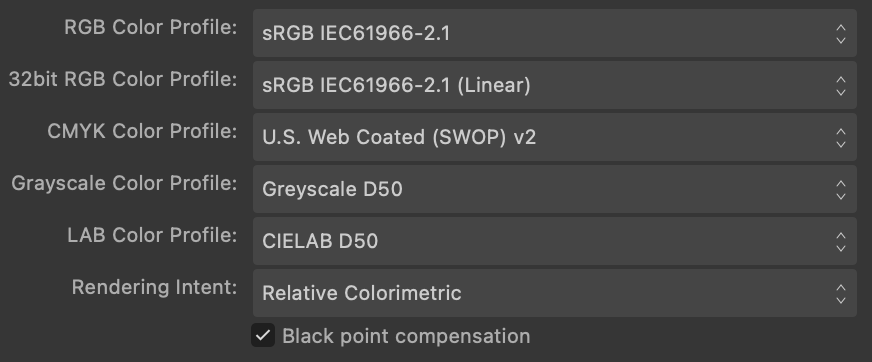Click the Grayscale Color Profile label

pyautogui.click(x=124, y=184)
